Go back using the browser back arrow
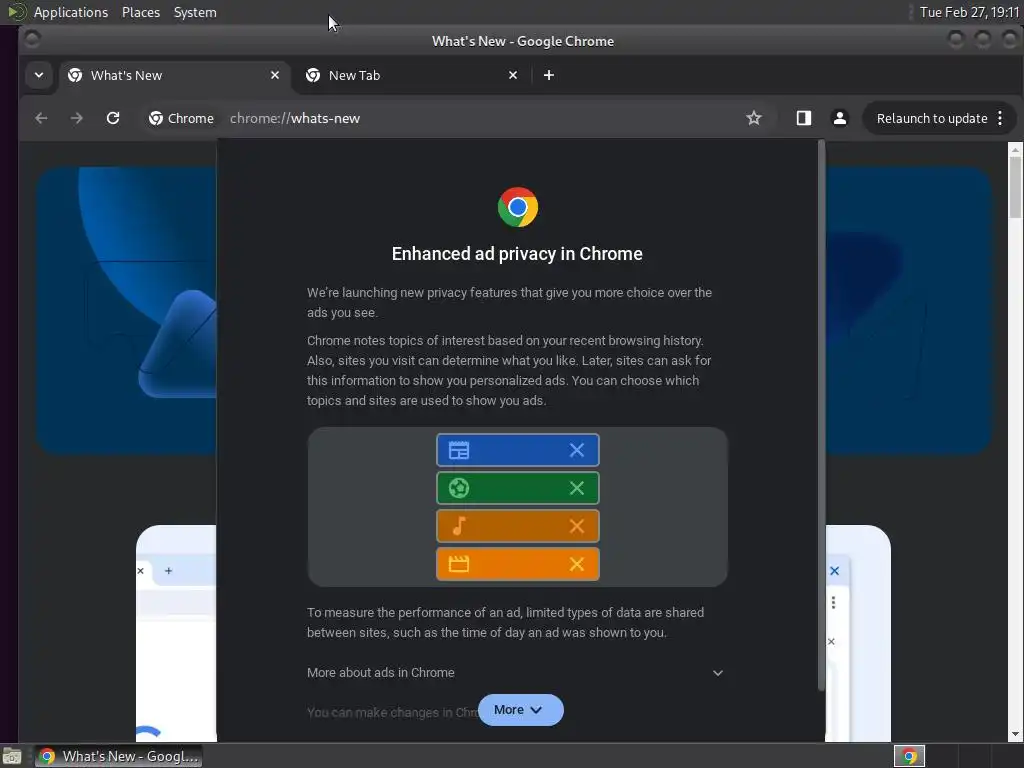This screenshot has width=1024, height=768. (41, 118)
